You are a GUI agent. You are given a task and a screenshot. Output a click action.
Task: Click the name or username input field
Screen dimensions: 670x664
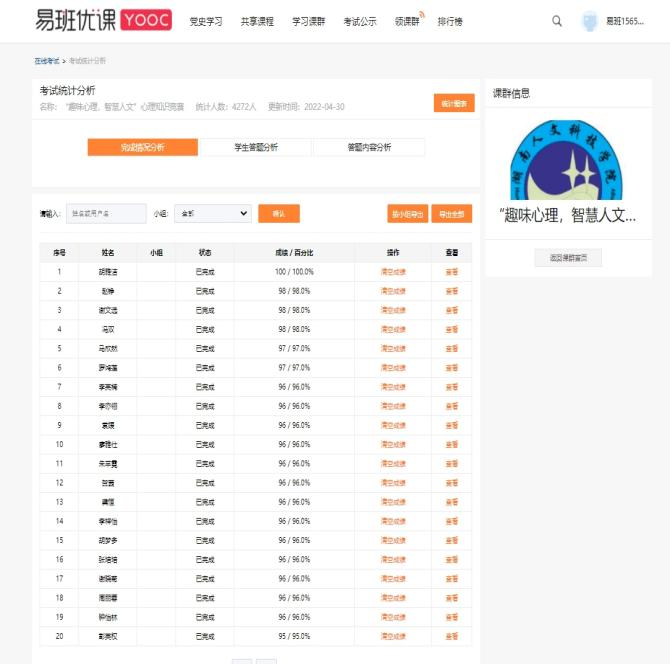[106, 213]
